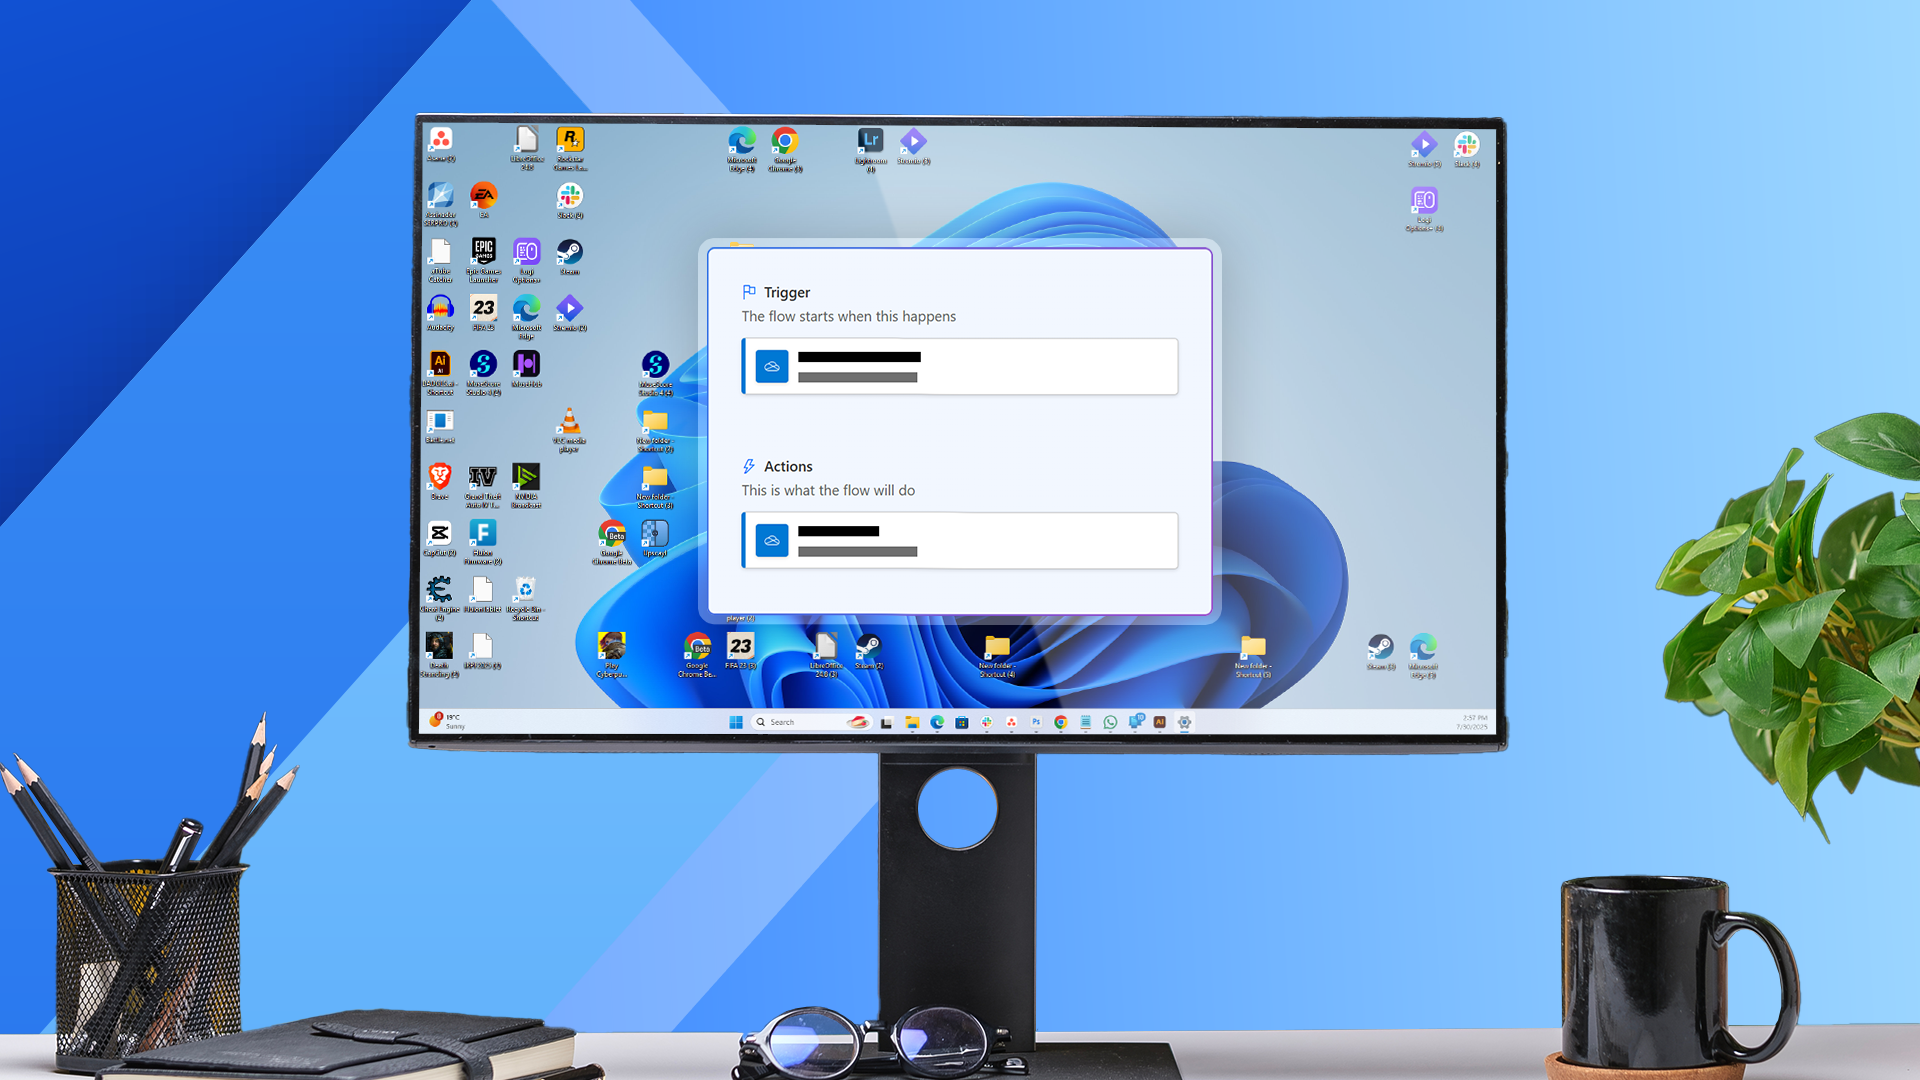Select the Trigger step card
Viewport: 1920px width, 1080px height.
click(958, 366)
